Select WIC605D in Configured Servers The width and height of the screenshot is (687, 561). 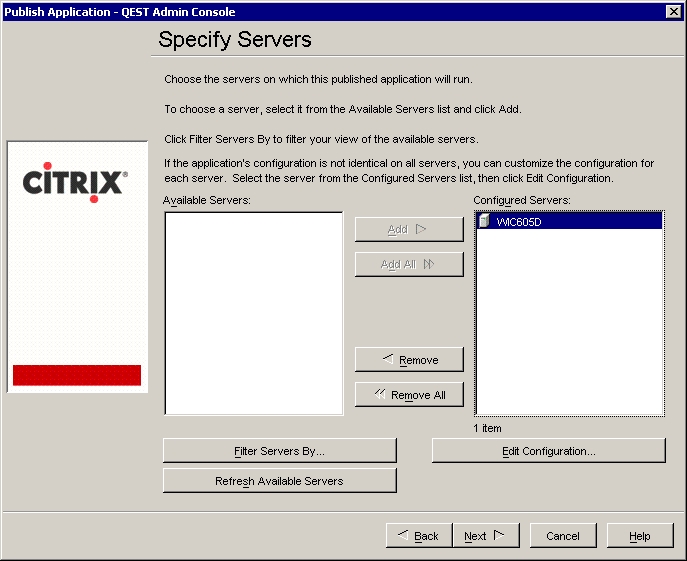click(519, 222)
